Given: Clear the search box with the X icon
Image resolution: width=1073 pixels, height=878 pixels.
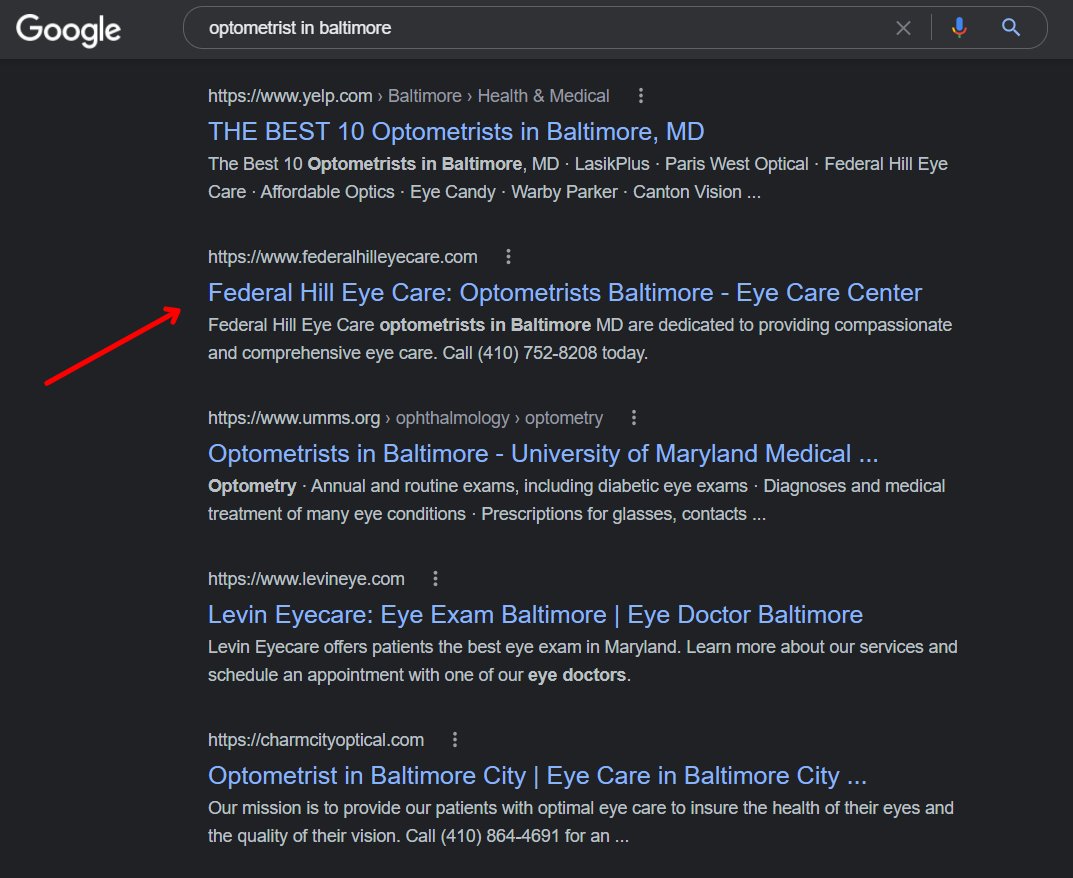Looking at the screenshot, I should point(903,28).
